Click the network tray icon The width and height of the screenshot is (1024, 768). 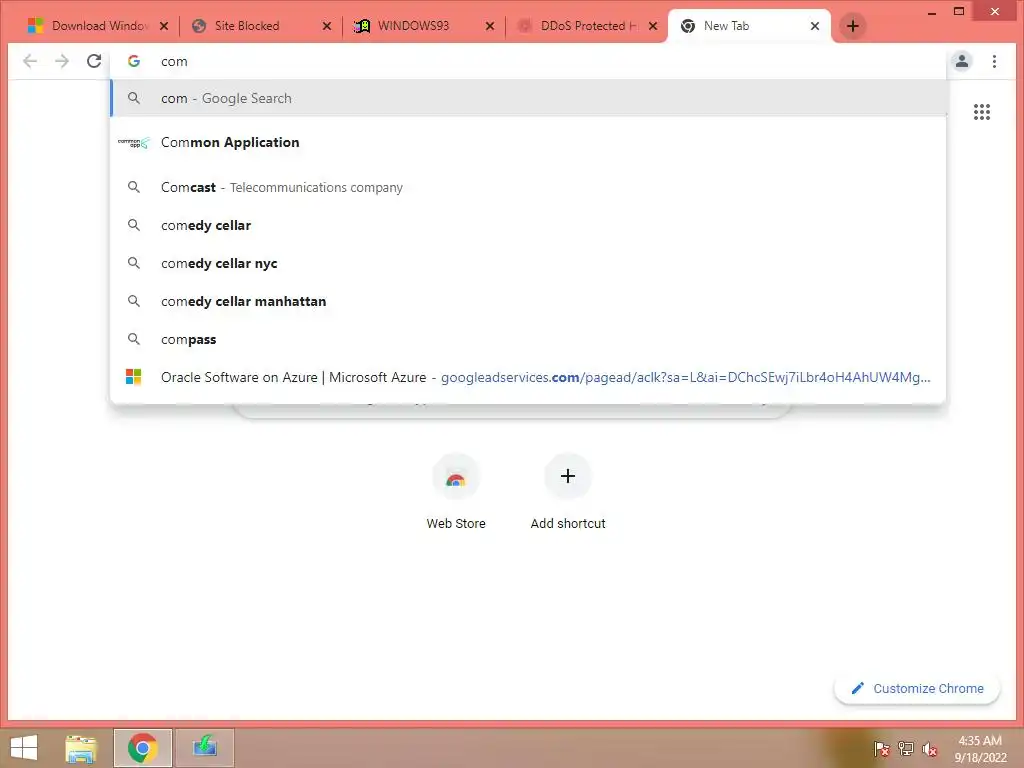click(x=906, y=749)
